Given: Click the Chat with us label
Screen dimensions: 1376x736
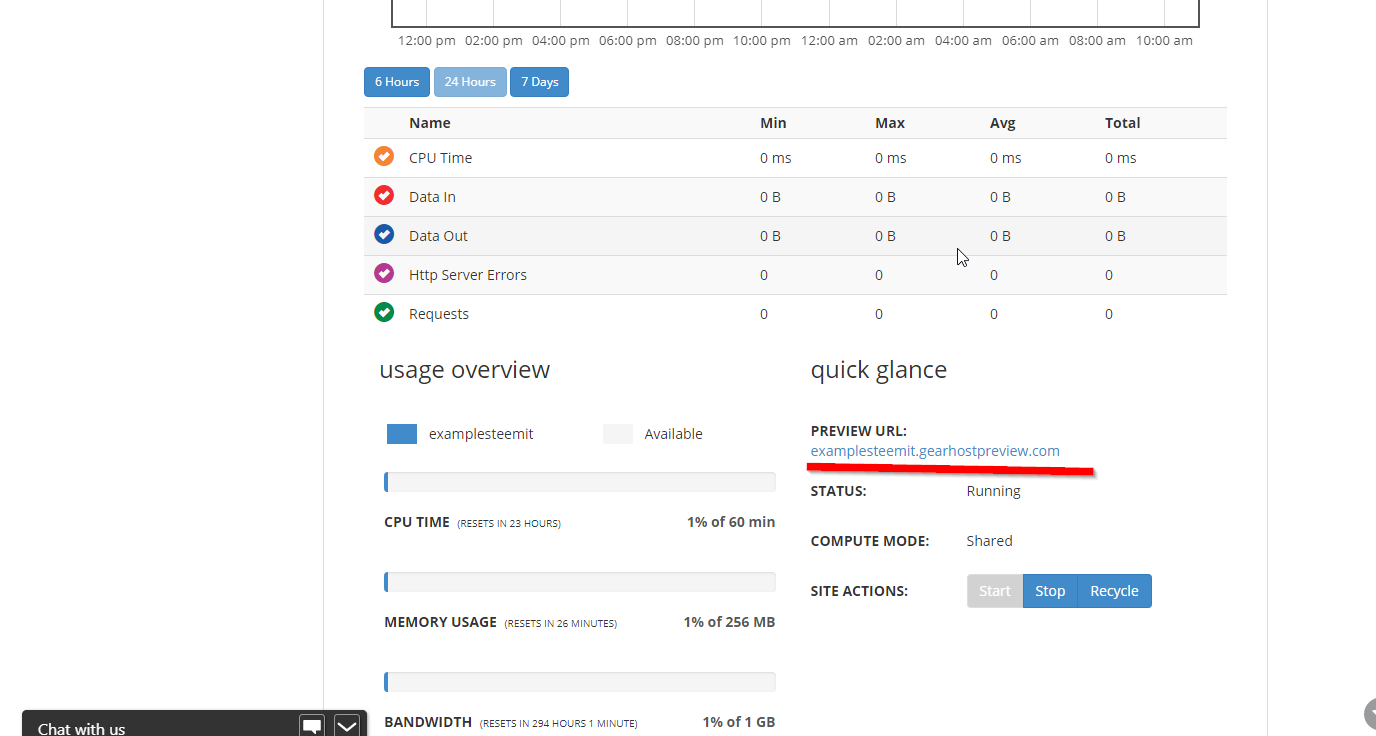Looking at the screenshot, I should point(81,729).
